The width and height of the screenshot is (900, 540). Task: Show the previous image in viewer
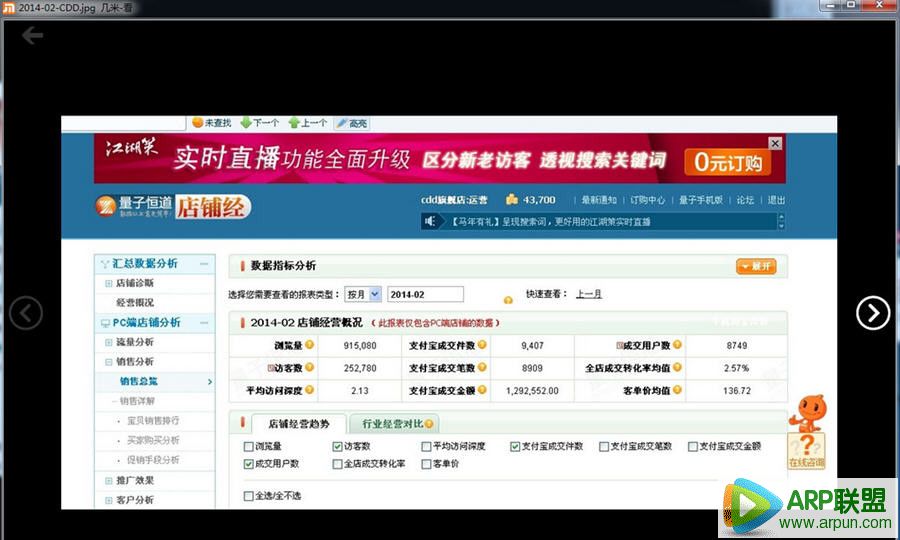pos(25,313)
